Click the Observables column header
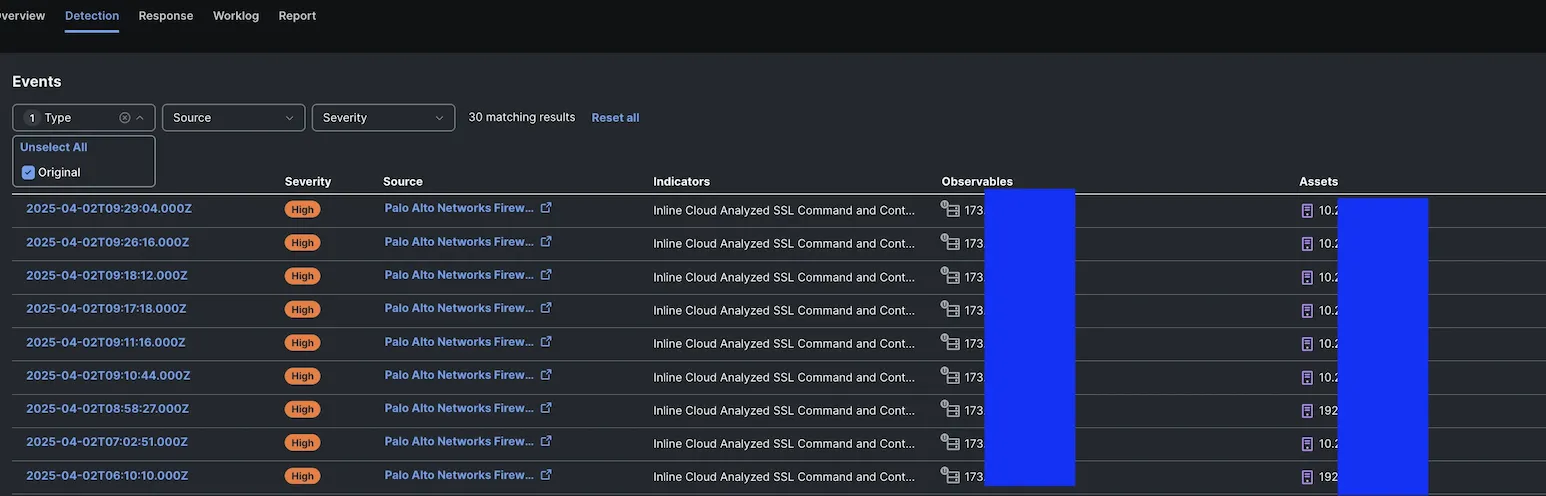 (977, 182)
